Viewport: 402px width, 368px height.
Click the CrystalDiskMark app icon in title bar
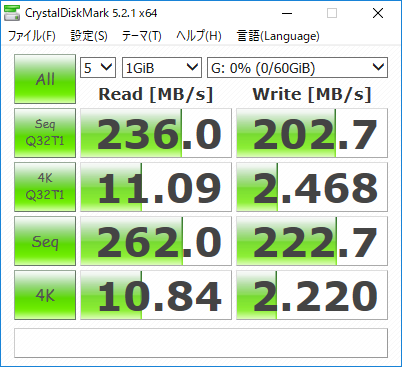point(12,13)
